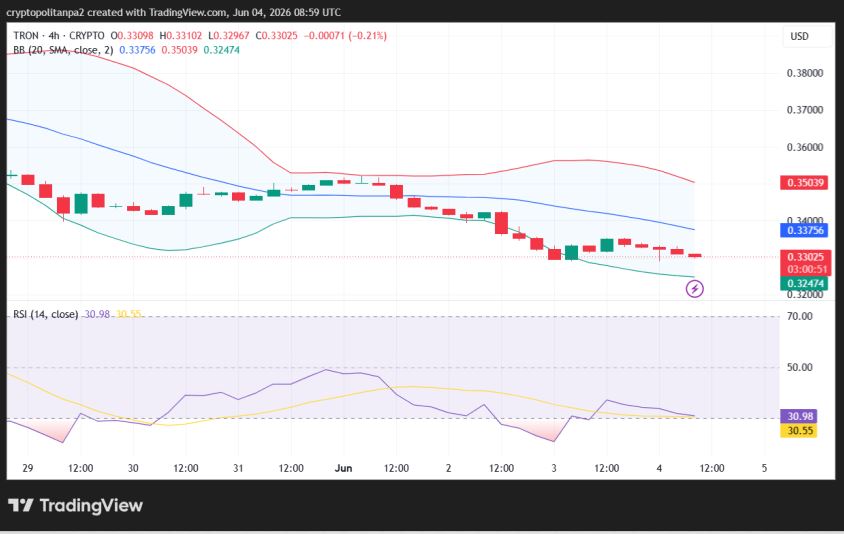The width and height of the screenshot is (844, 534).
Task: Click the countdown timer 03:00:51
Action: [806, 269]
